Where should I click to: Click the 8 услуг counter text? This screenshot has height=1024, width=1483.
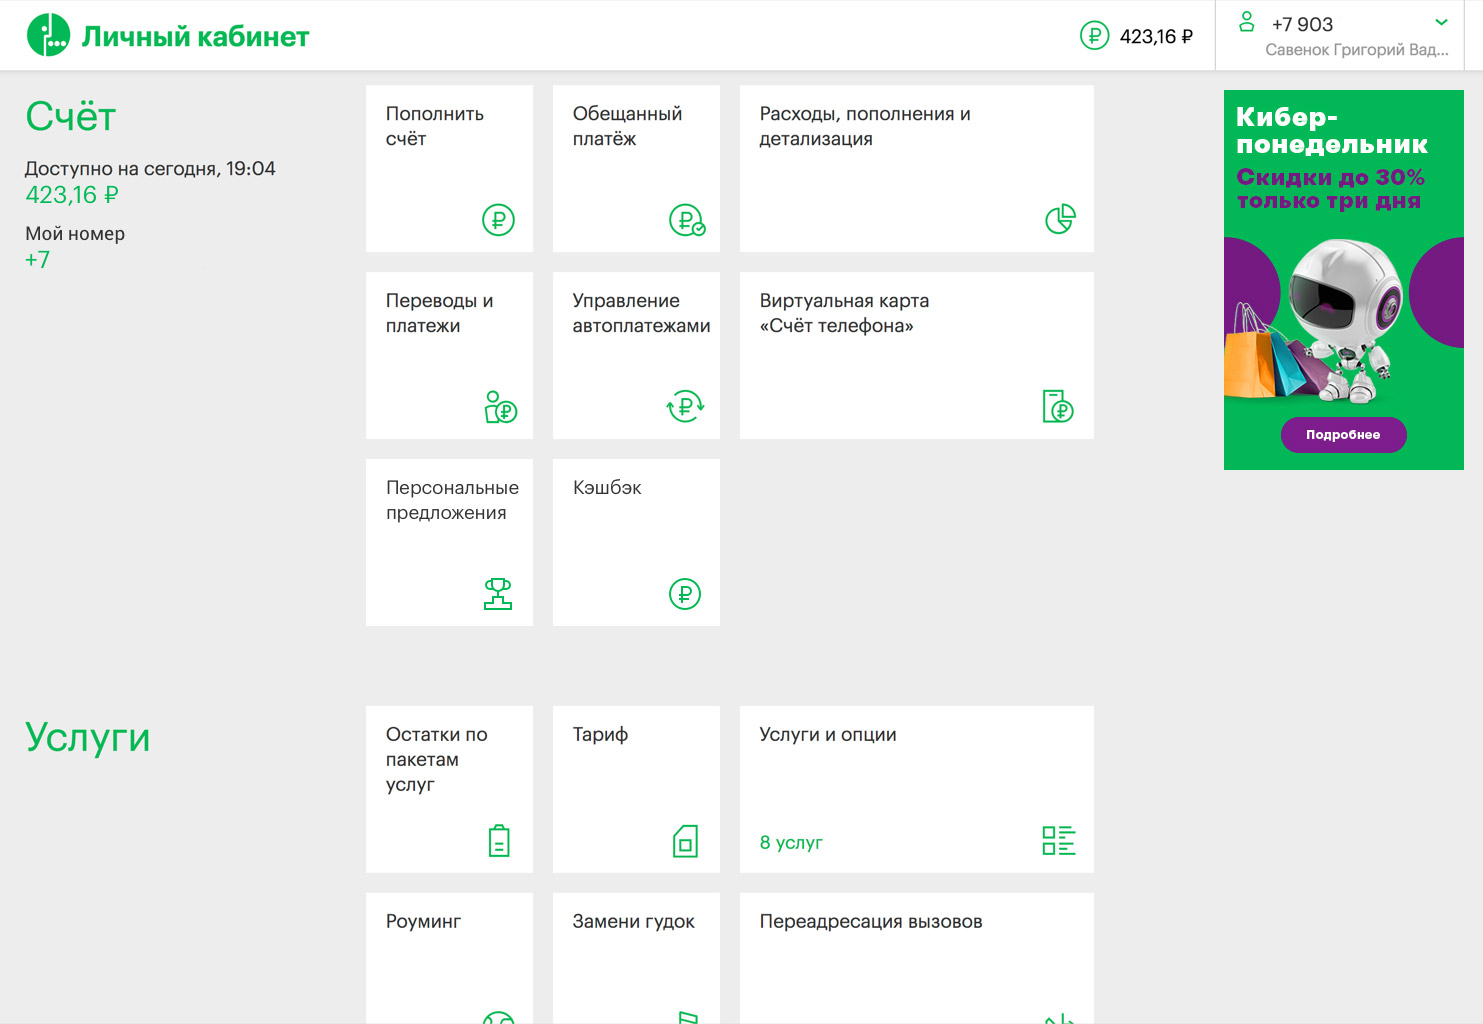coord(791,843)
